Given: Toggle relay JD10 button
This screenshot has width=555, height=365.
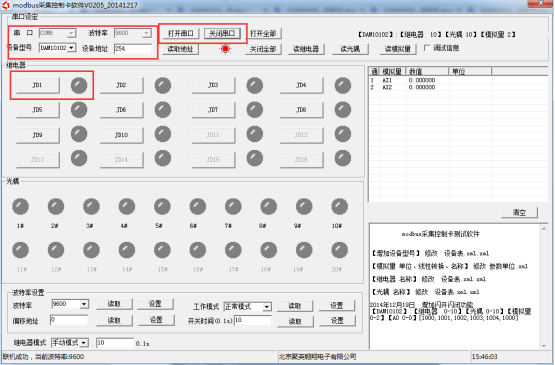Looking at the screenshot, I should pyautogui.click(x=121, y=135).
